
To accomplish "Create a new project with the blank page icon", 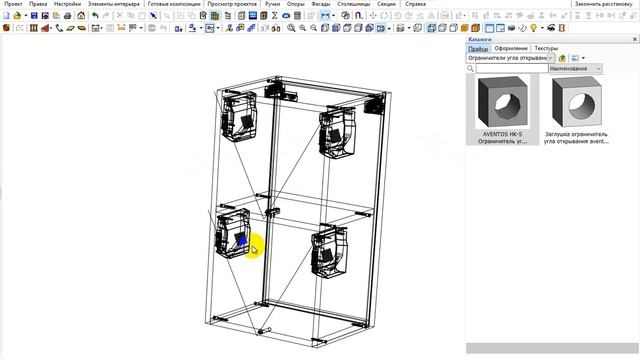I will (6, 16).
